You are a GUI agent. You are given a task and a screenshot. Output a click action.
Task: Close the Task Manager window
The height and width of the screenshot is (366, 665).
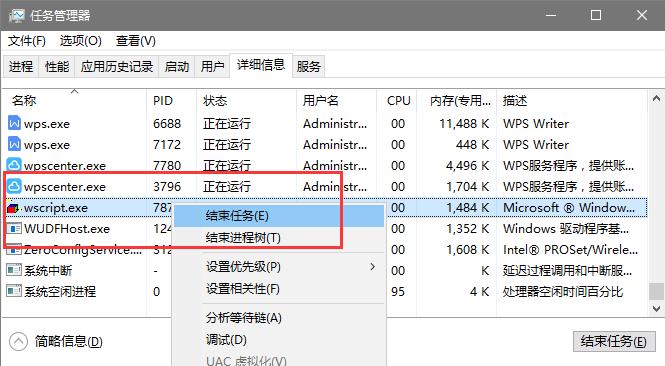pos(642,15)
